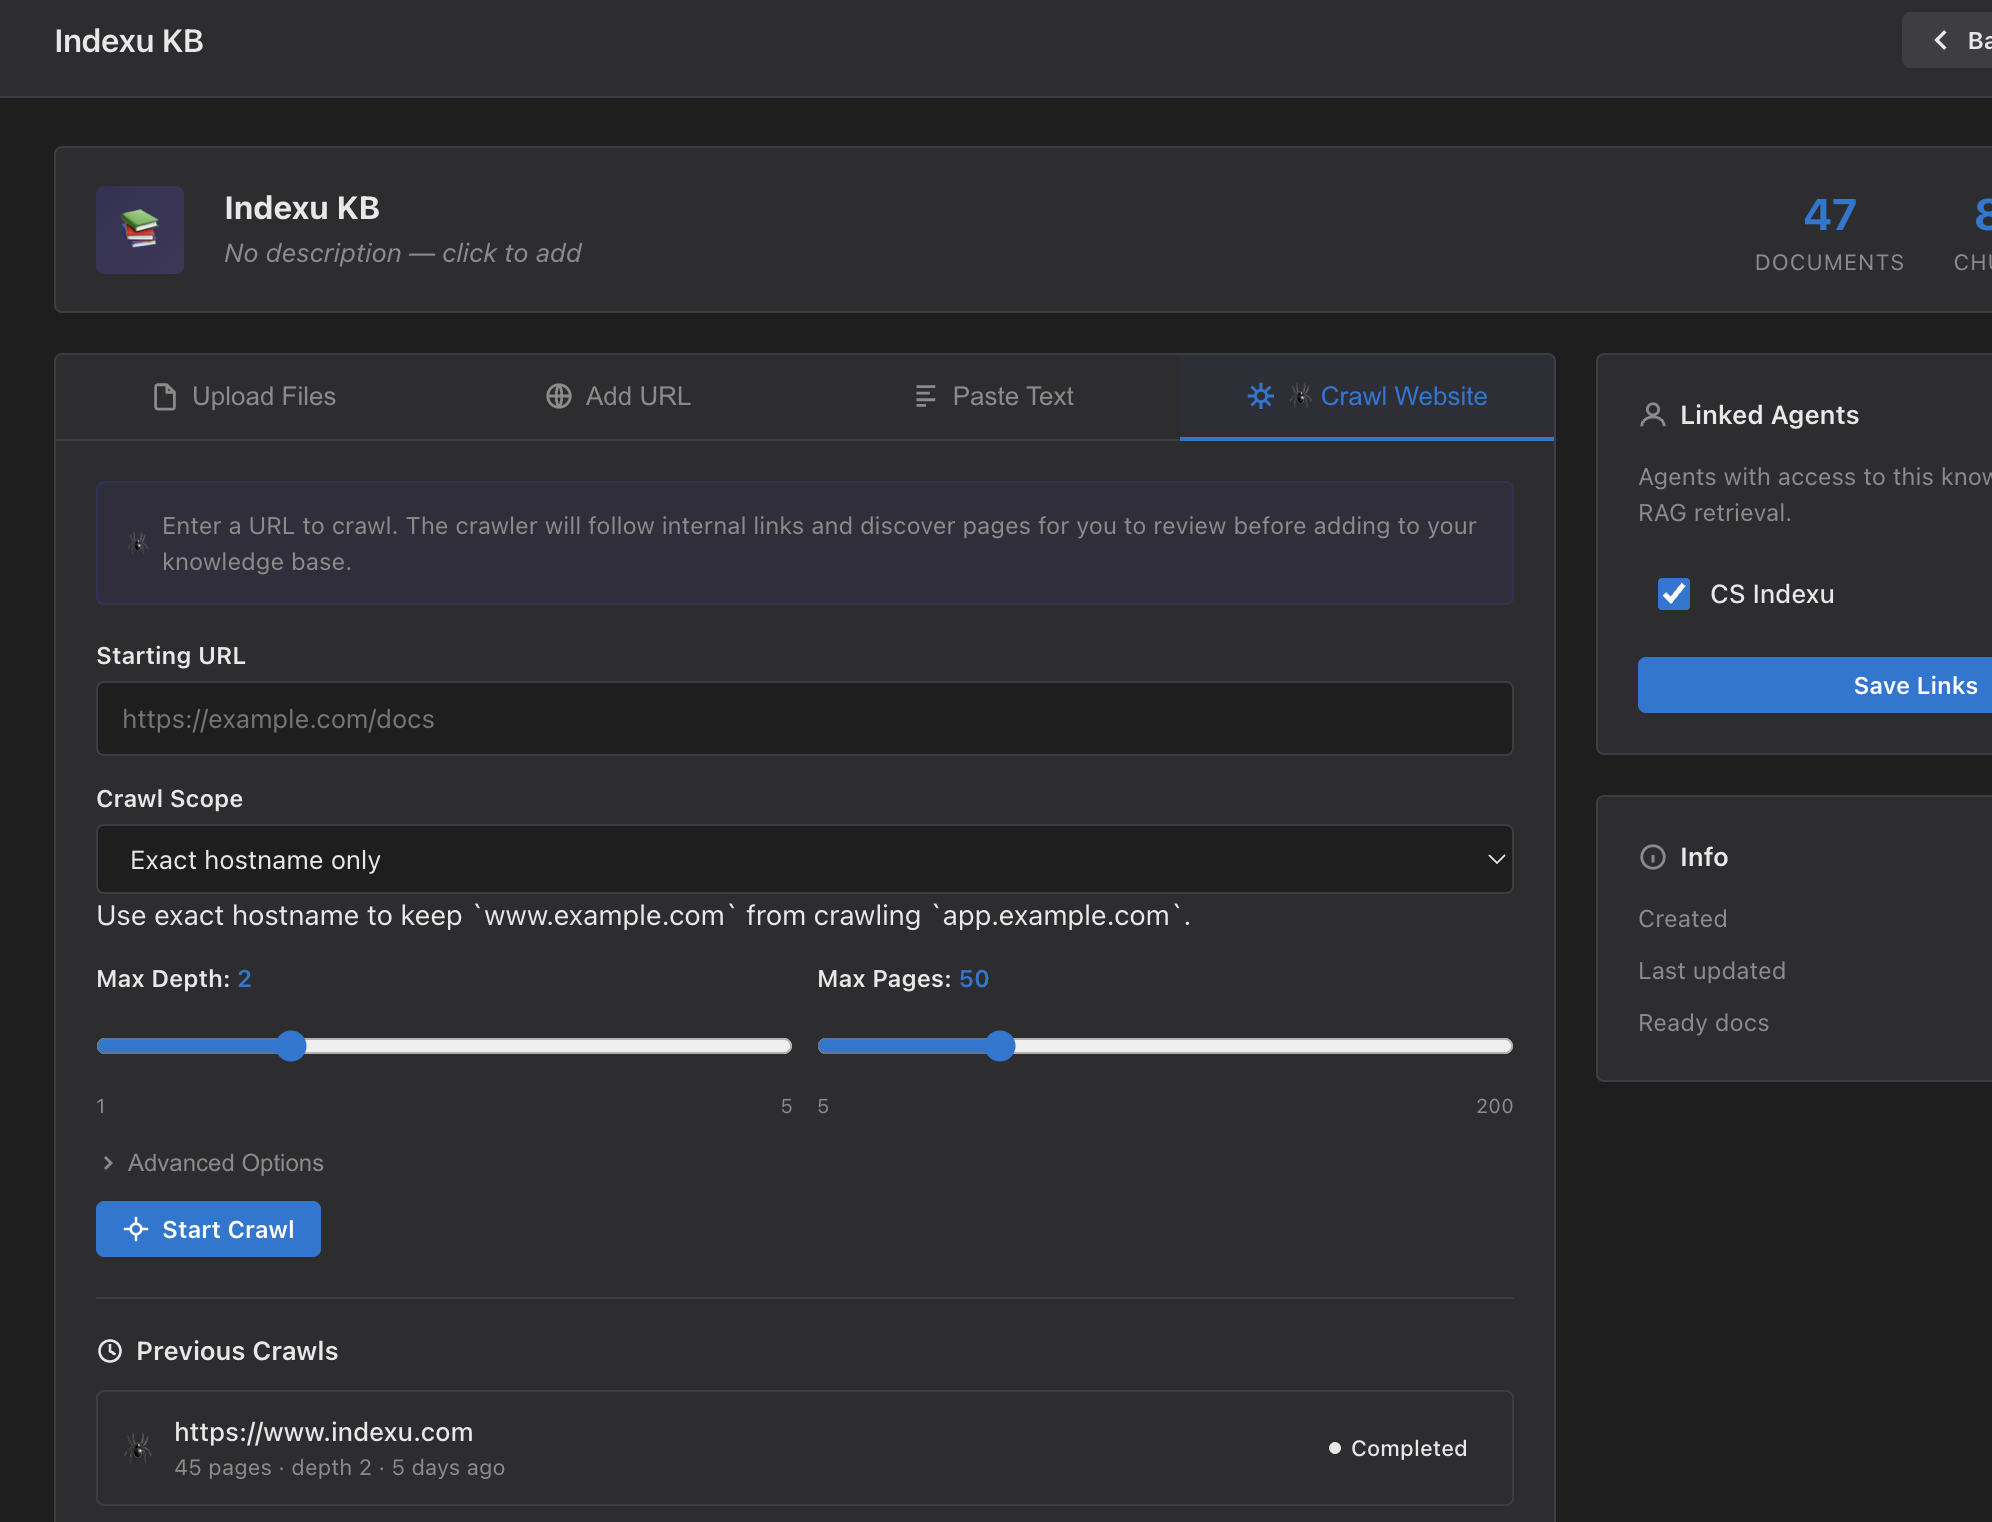Open the https://www.indexu.com previous crawl
The image size is (1992, 1522).
tap(805, 1448)
